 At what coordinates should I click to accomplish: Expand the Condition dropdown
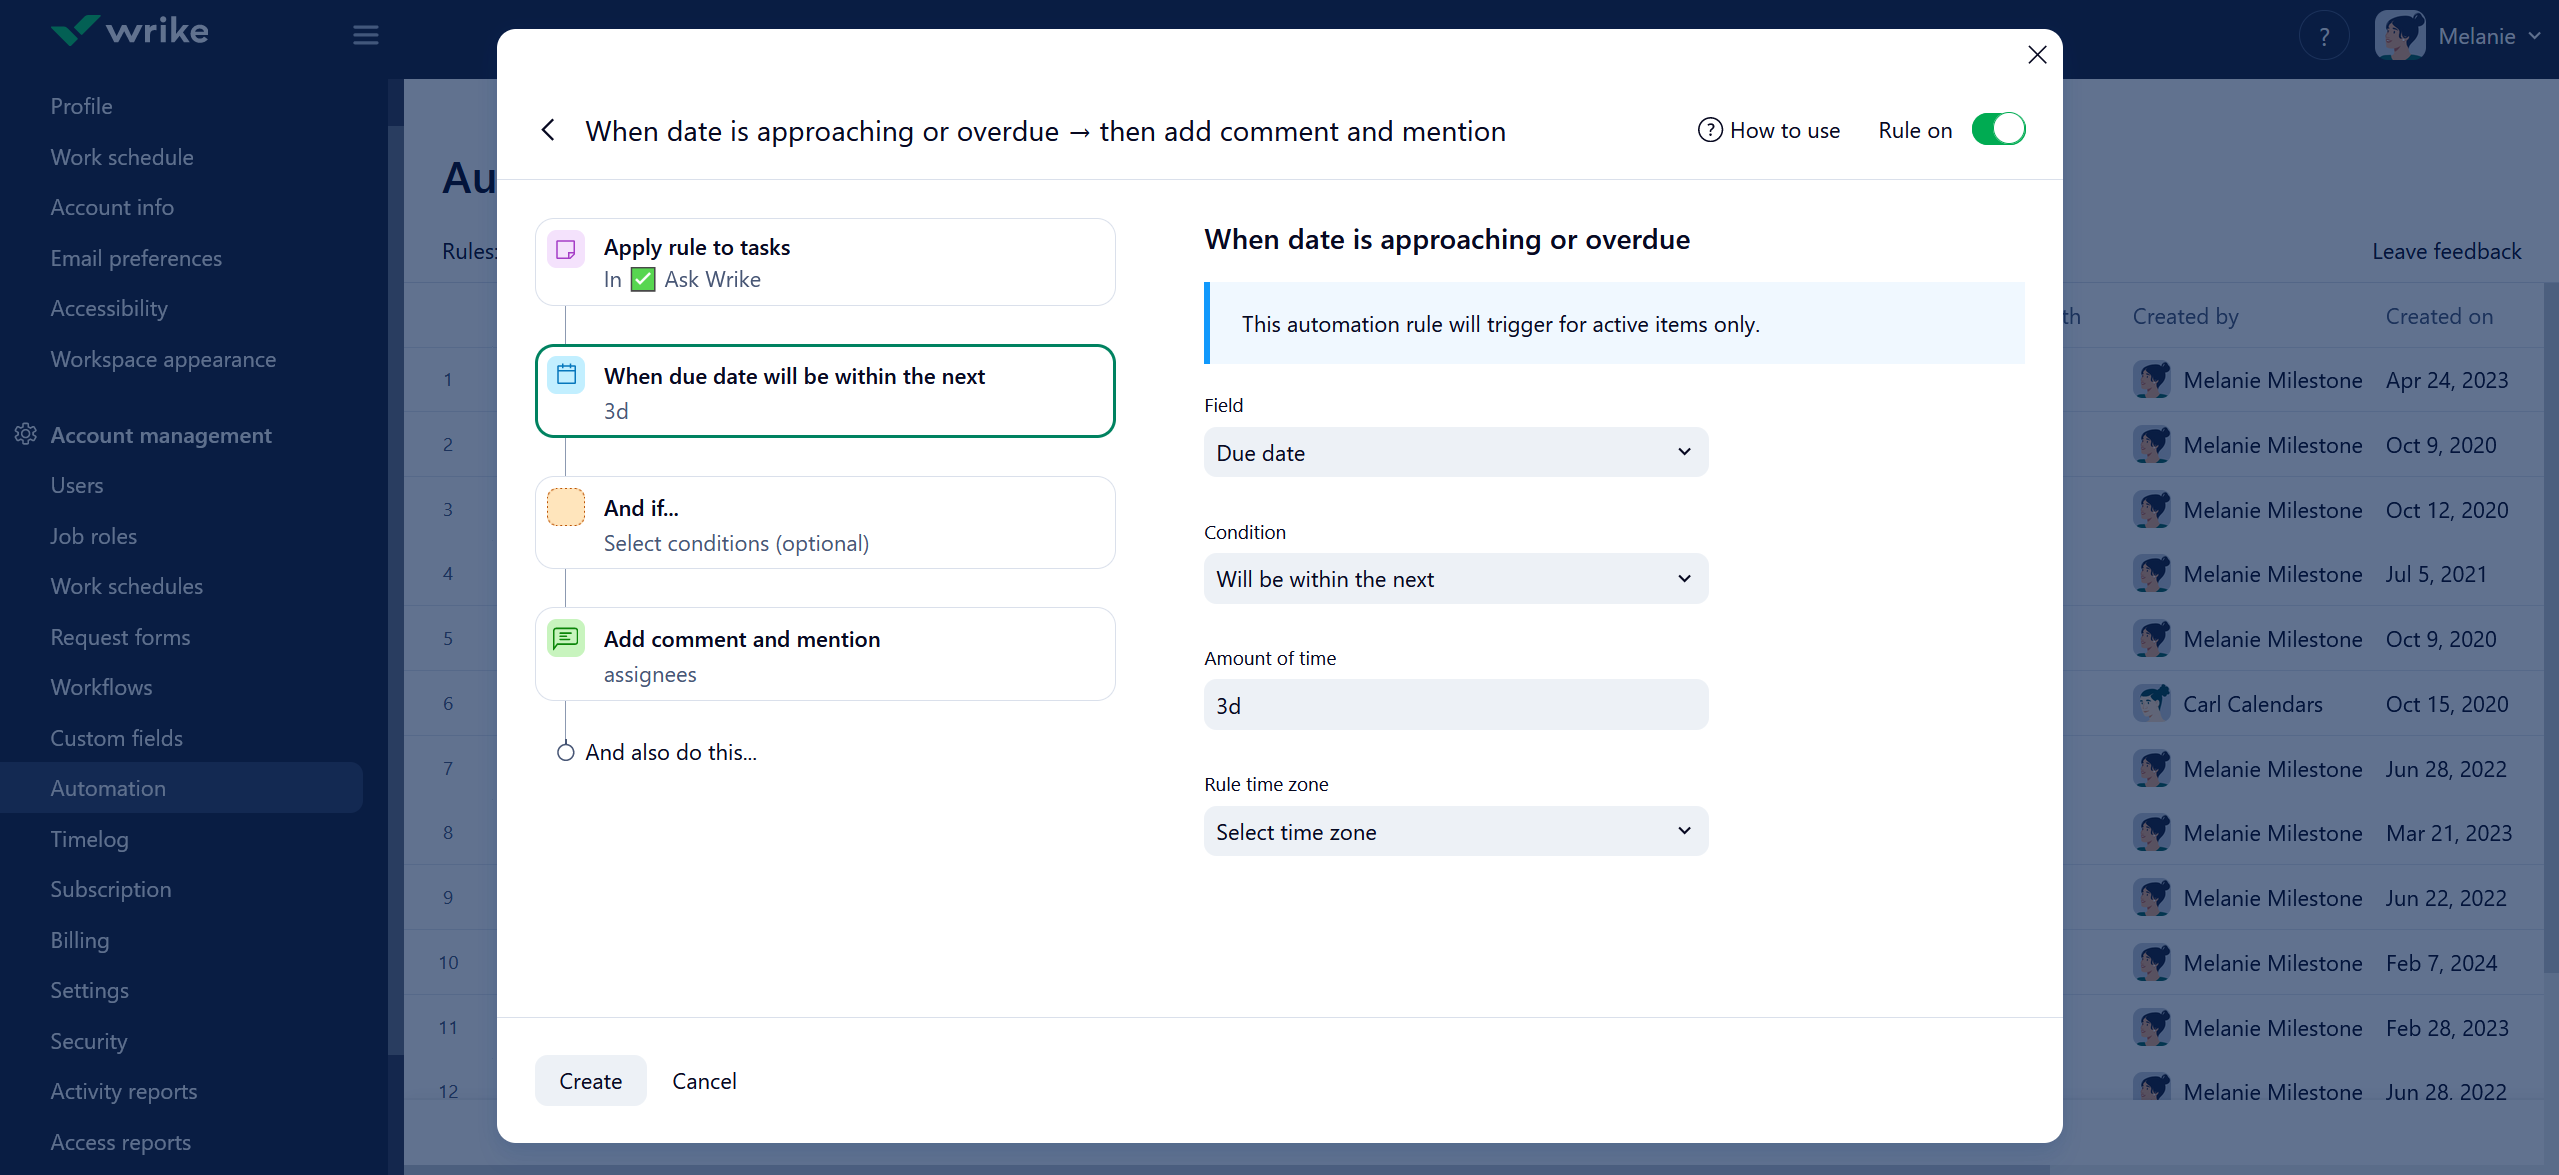coord(1455,579)
